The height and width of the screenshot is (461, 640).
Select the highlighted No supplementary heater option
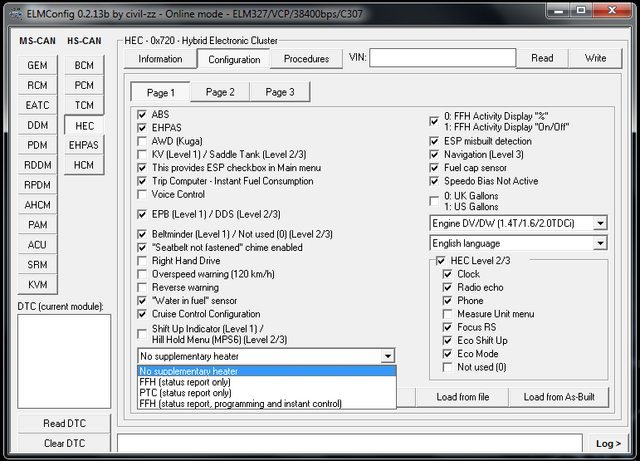267,371
